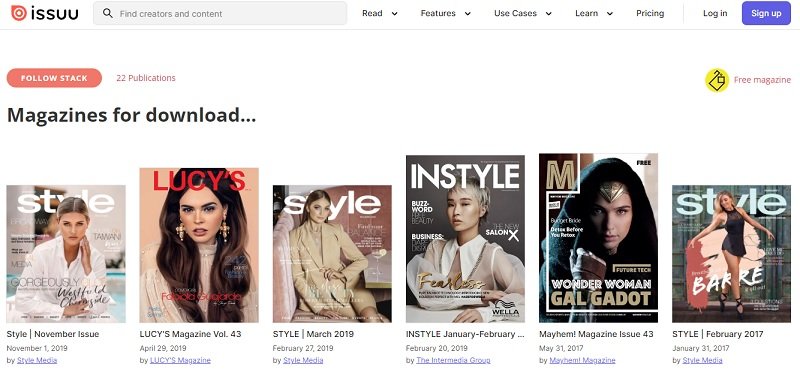The width and height of the screenshot is (800, 382).
Task: Click the 22 Publications text
Action: pos(146,78)
